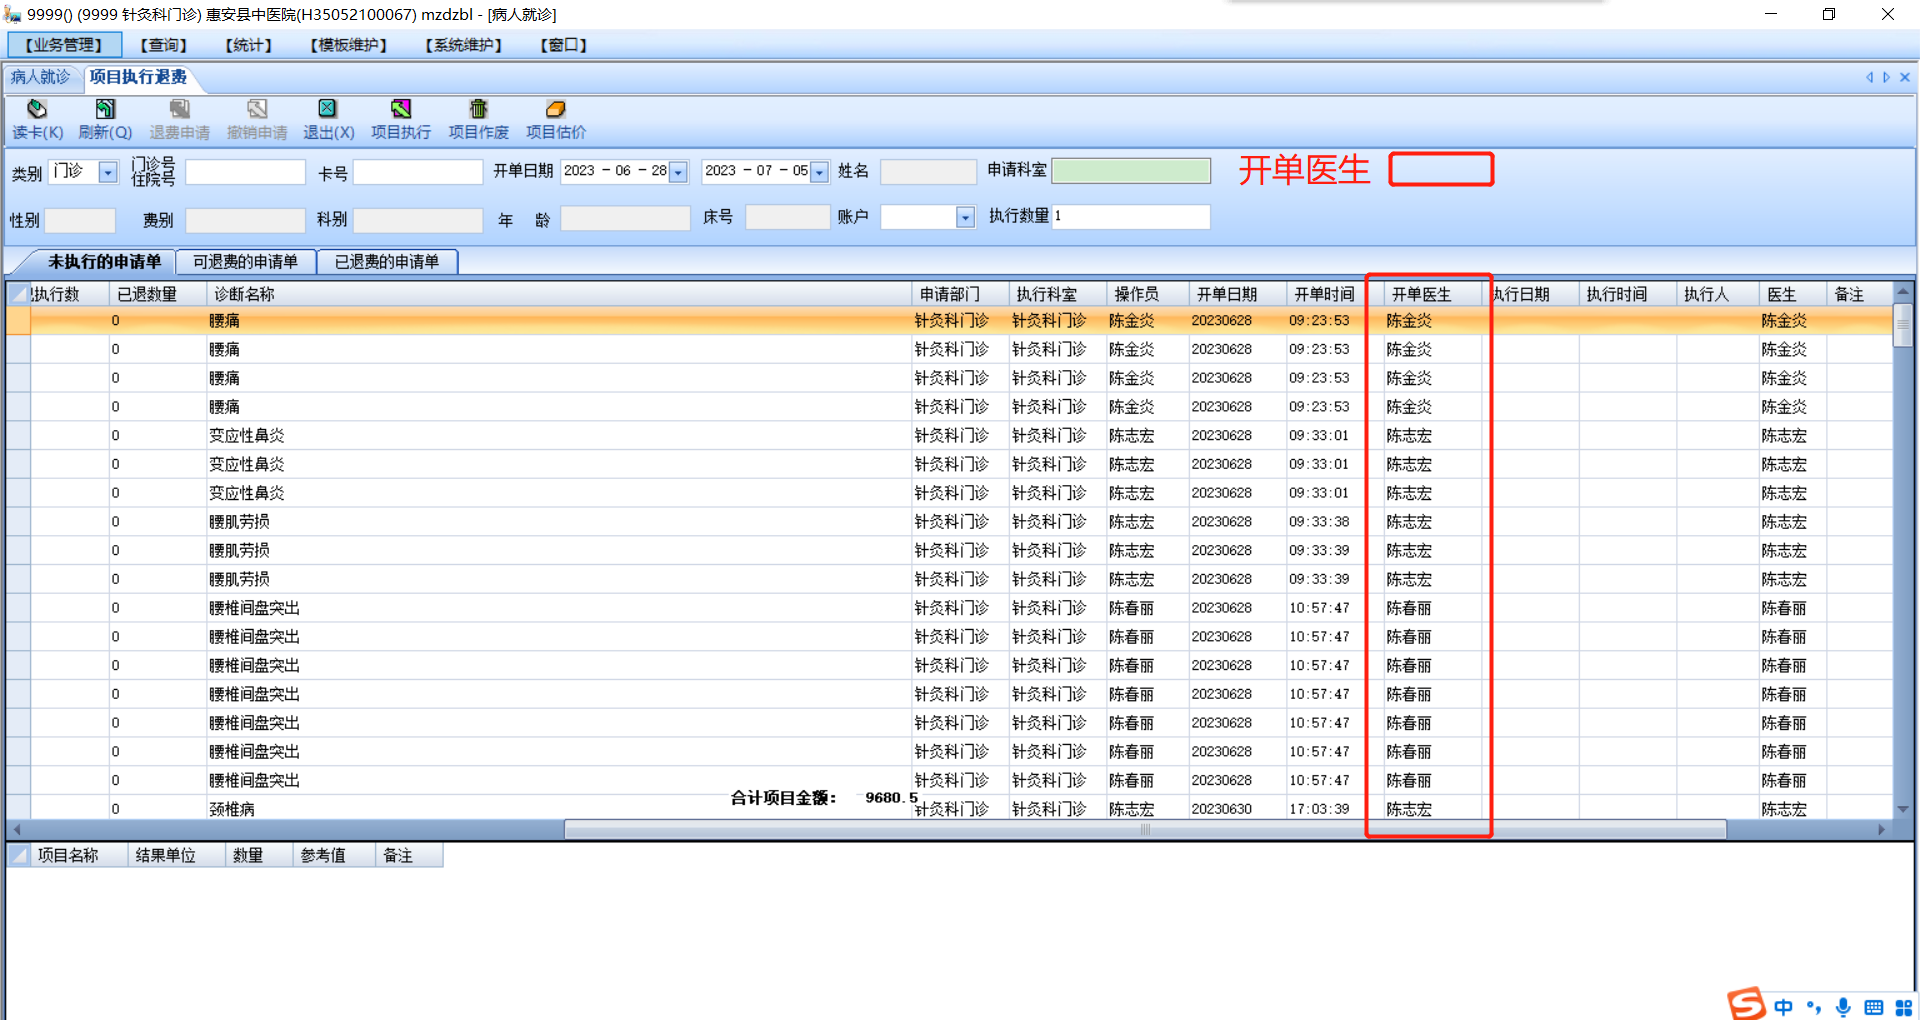
Task: Click the select-all corner cell of main grid
Action: click(19, 294)
